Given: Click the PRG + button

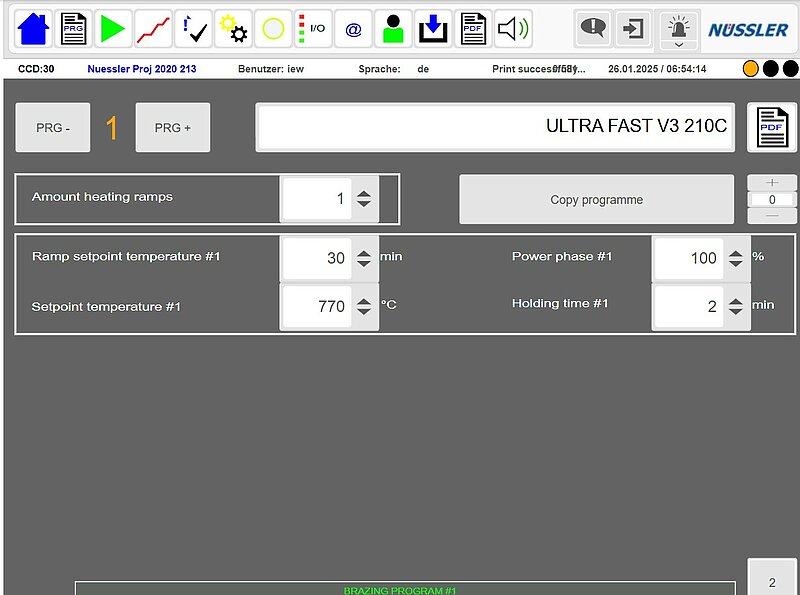Looking at the screenshot, I should click(173, 128).
